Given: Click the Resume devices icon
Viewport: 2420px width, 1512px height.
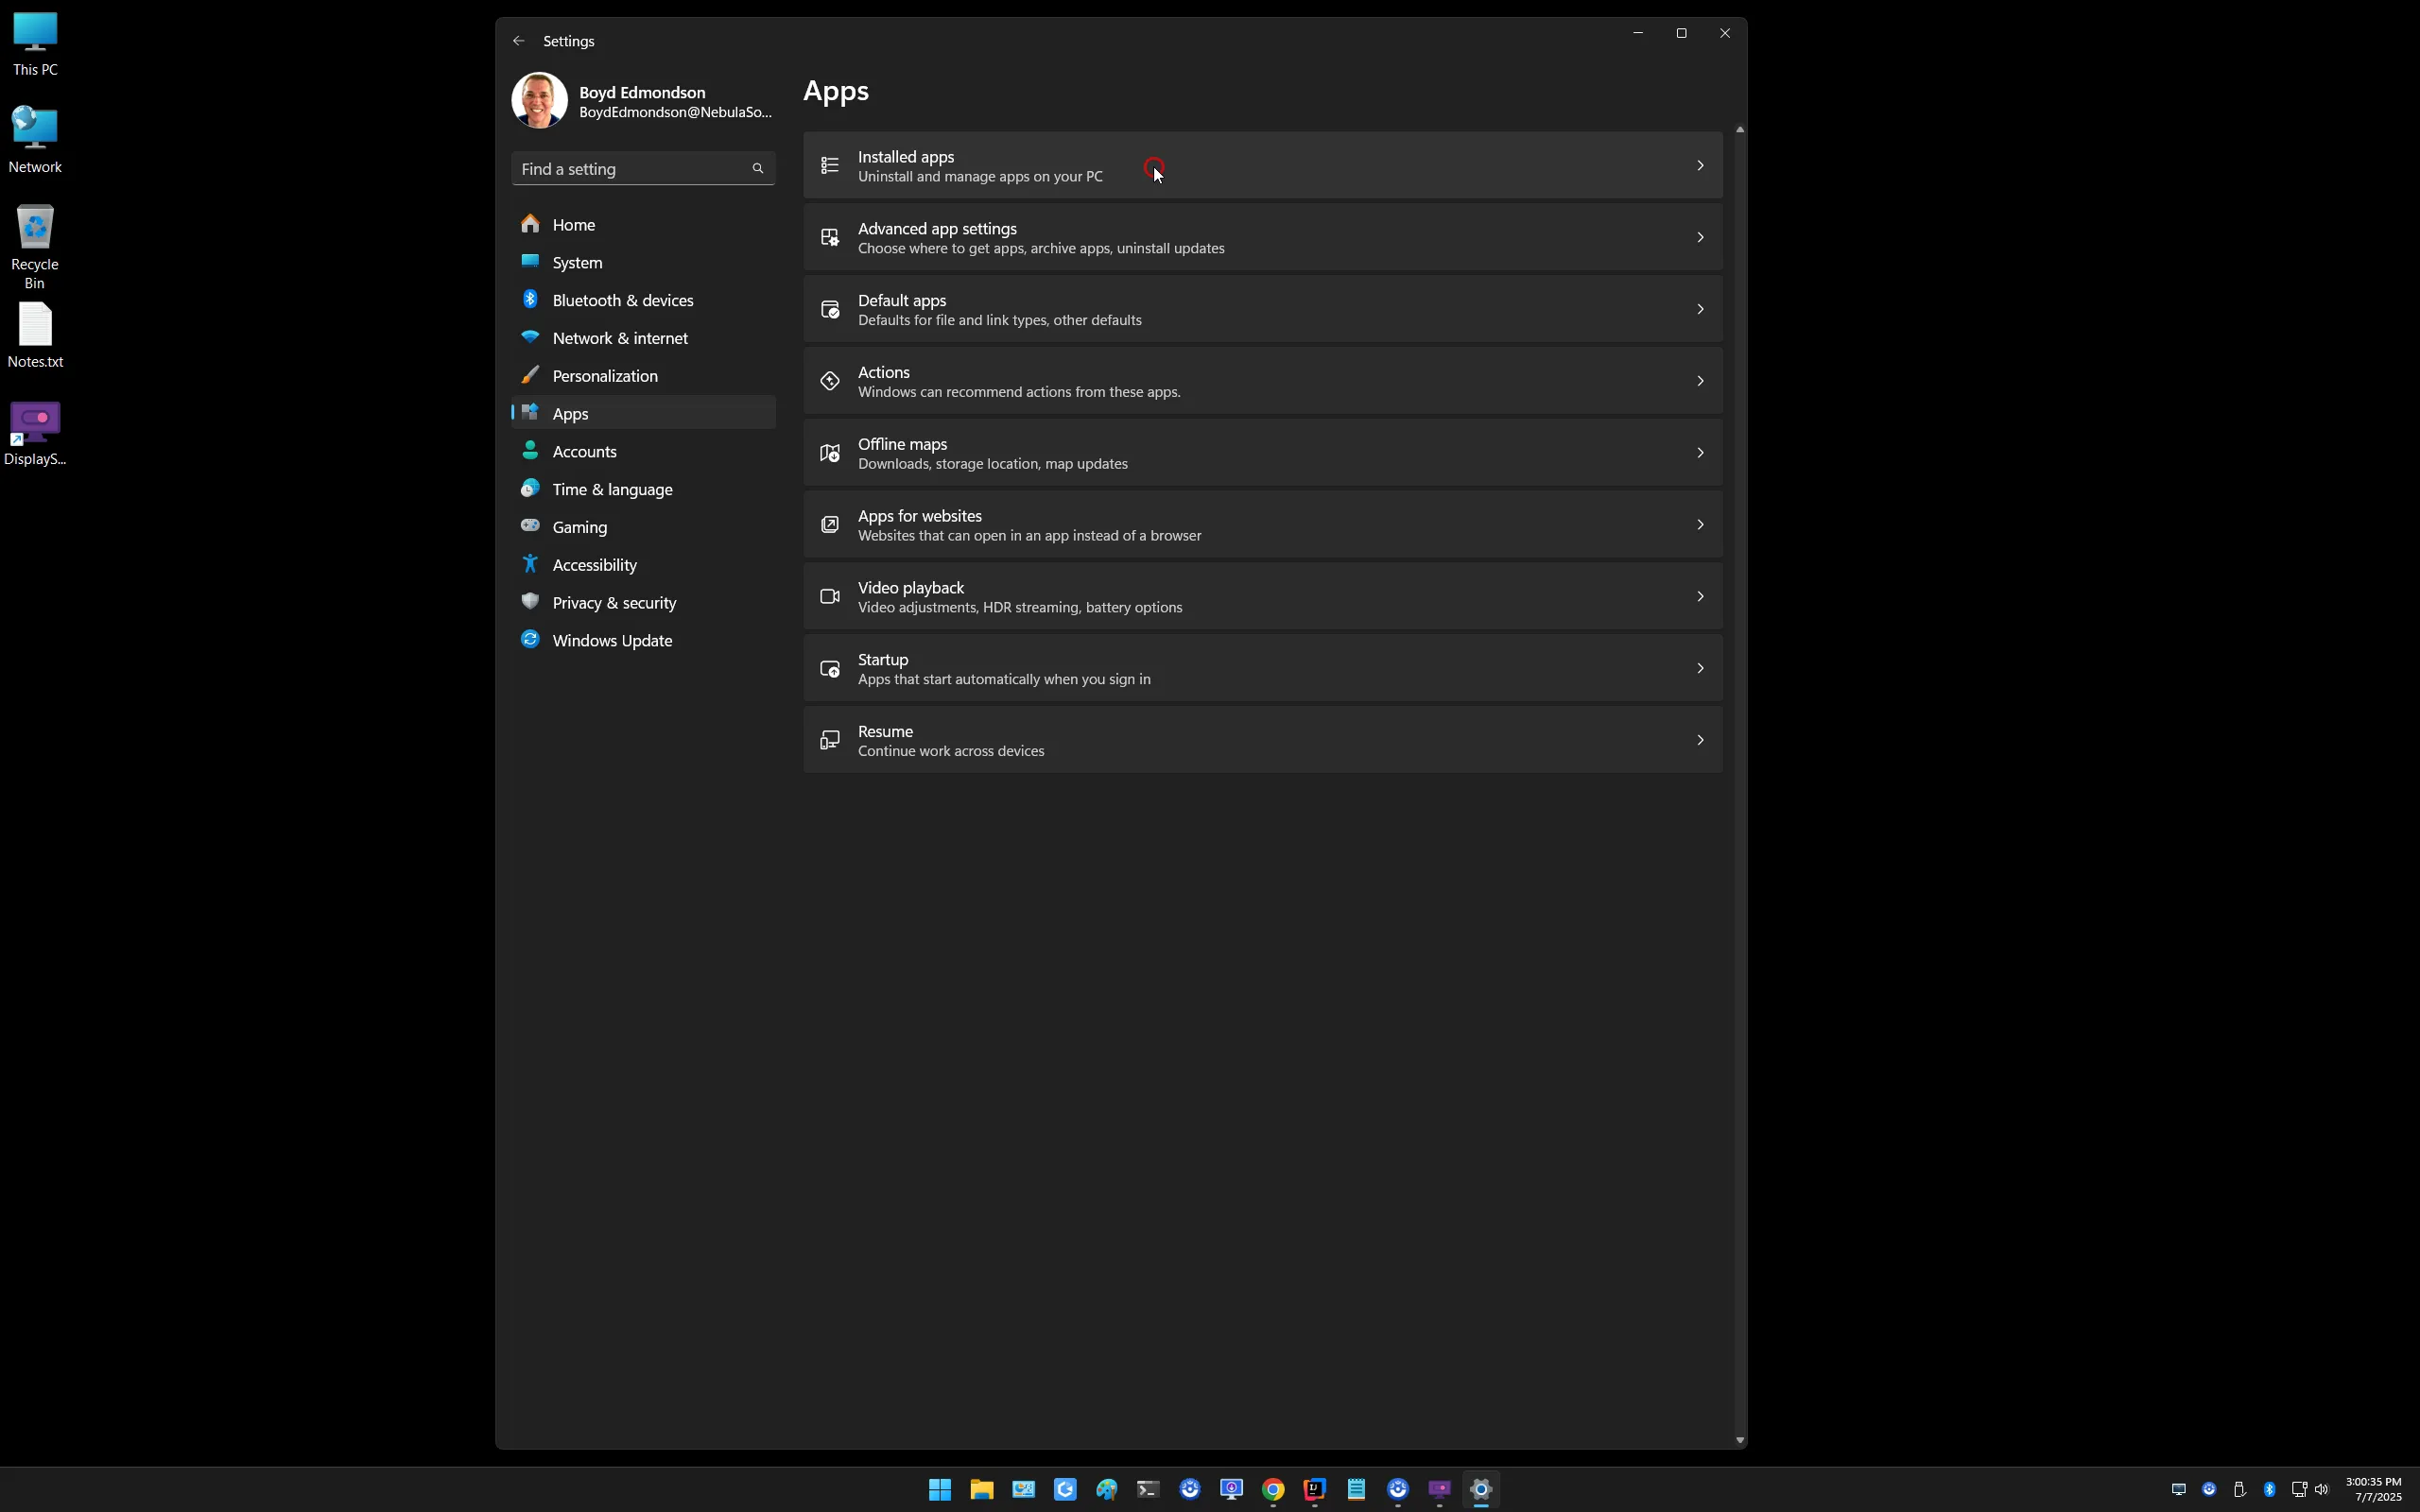Looking at the screenshot, I should point(830,740).
